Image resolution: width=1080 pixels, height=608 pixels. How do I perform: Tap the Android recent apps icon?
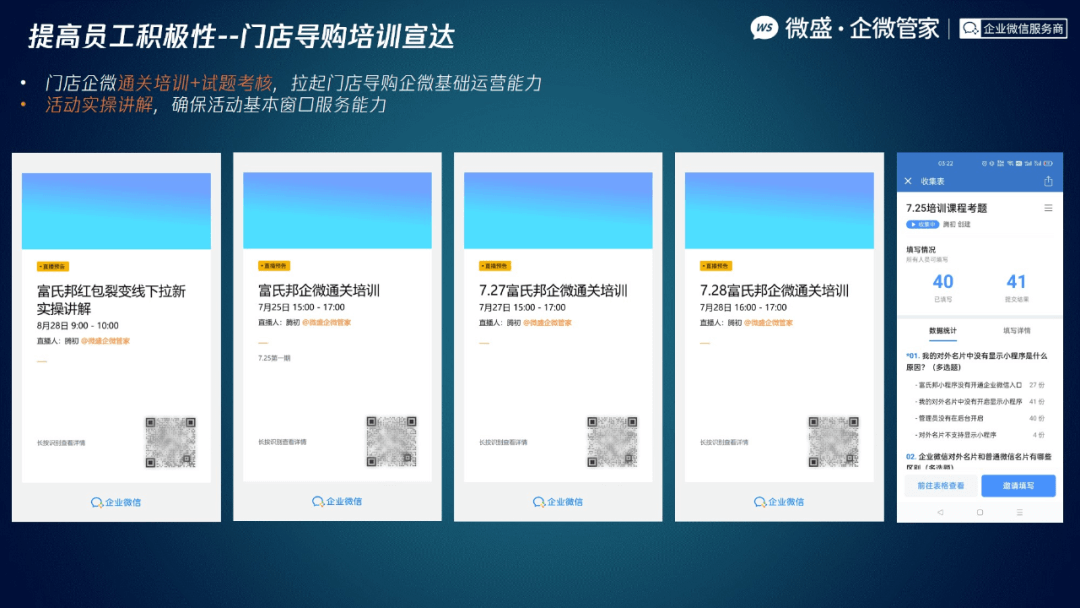coord(1019,512)
